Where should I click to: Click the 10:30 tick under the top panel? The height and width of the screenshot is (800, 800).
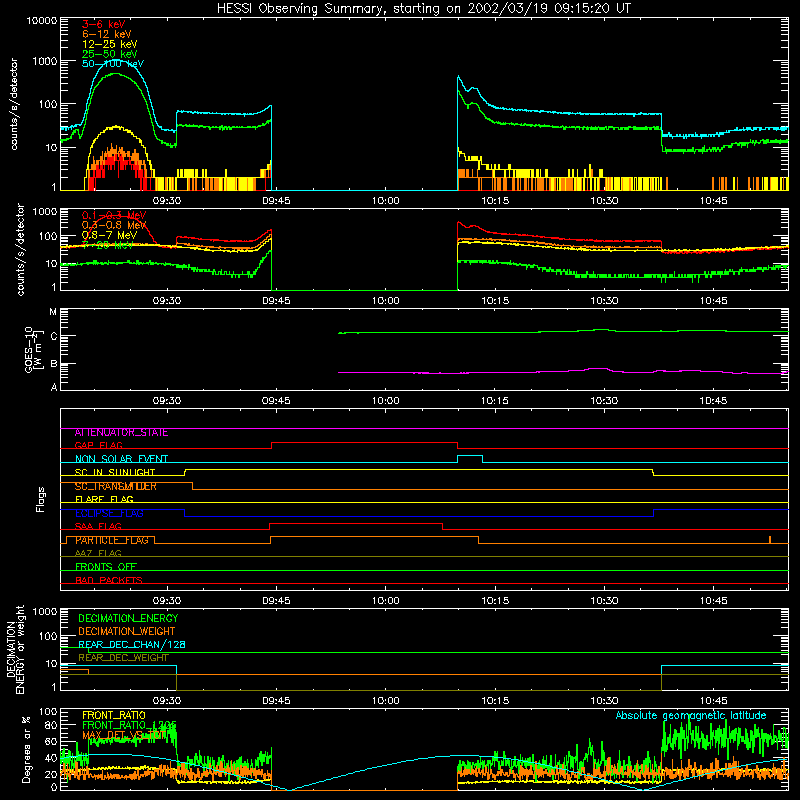(605, 201)
